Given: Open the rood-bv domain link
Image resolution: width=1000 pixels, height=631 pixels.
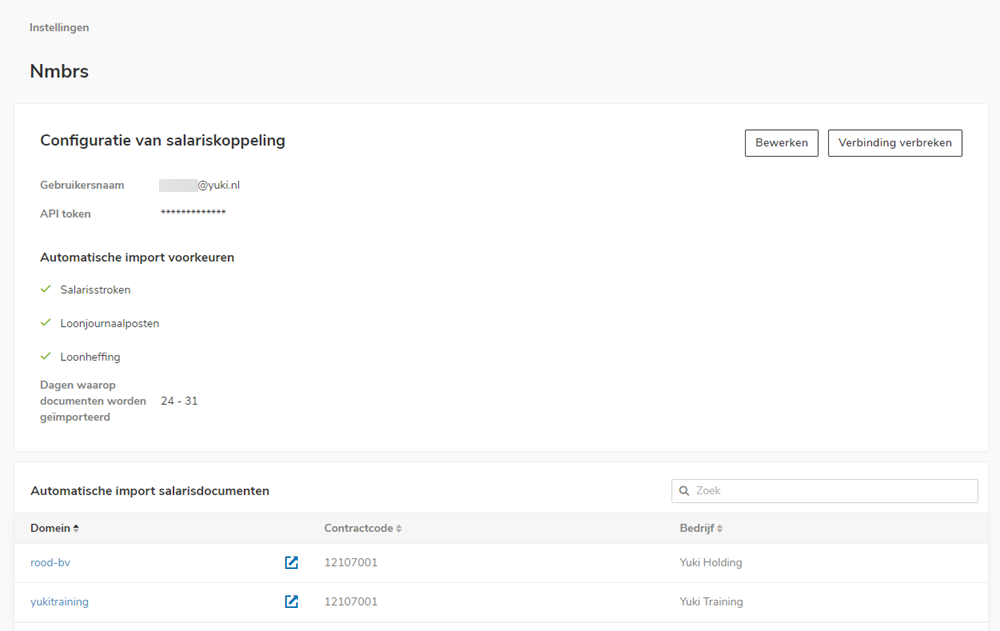Looking at the screenshot, I should pos(50,562).
